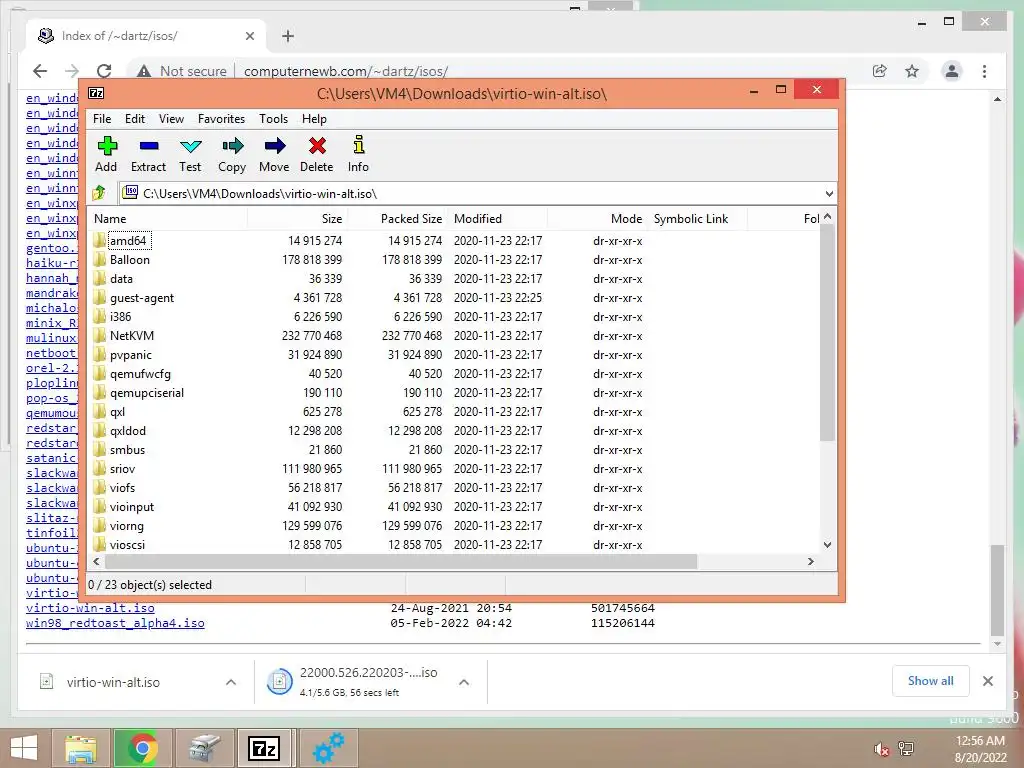Open the Tools menu

pyautogui.click(x=273, y=119)
